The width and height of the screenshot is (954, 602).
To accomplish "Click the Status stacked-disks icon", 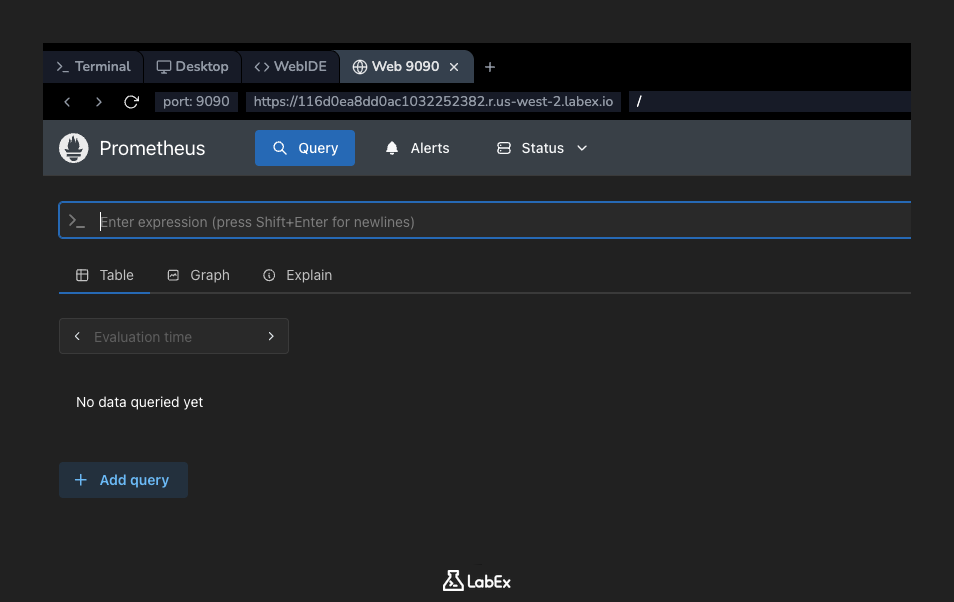I will (x=503, y=147).
